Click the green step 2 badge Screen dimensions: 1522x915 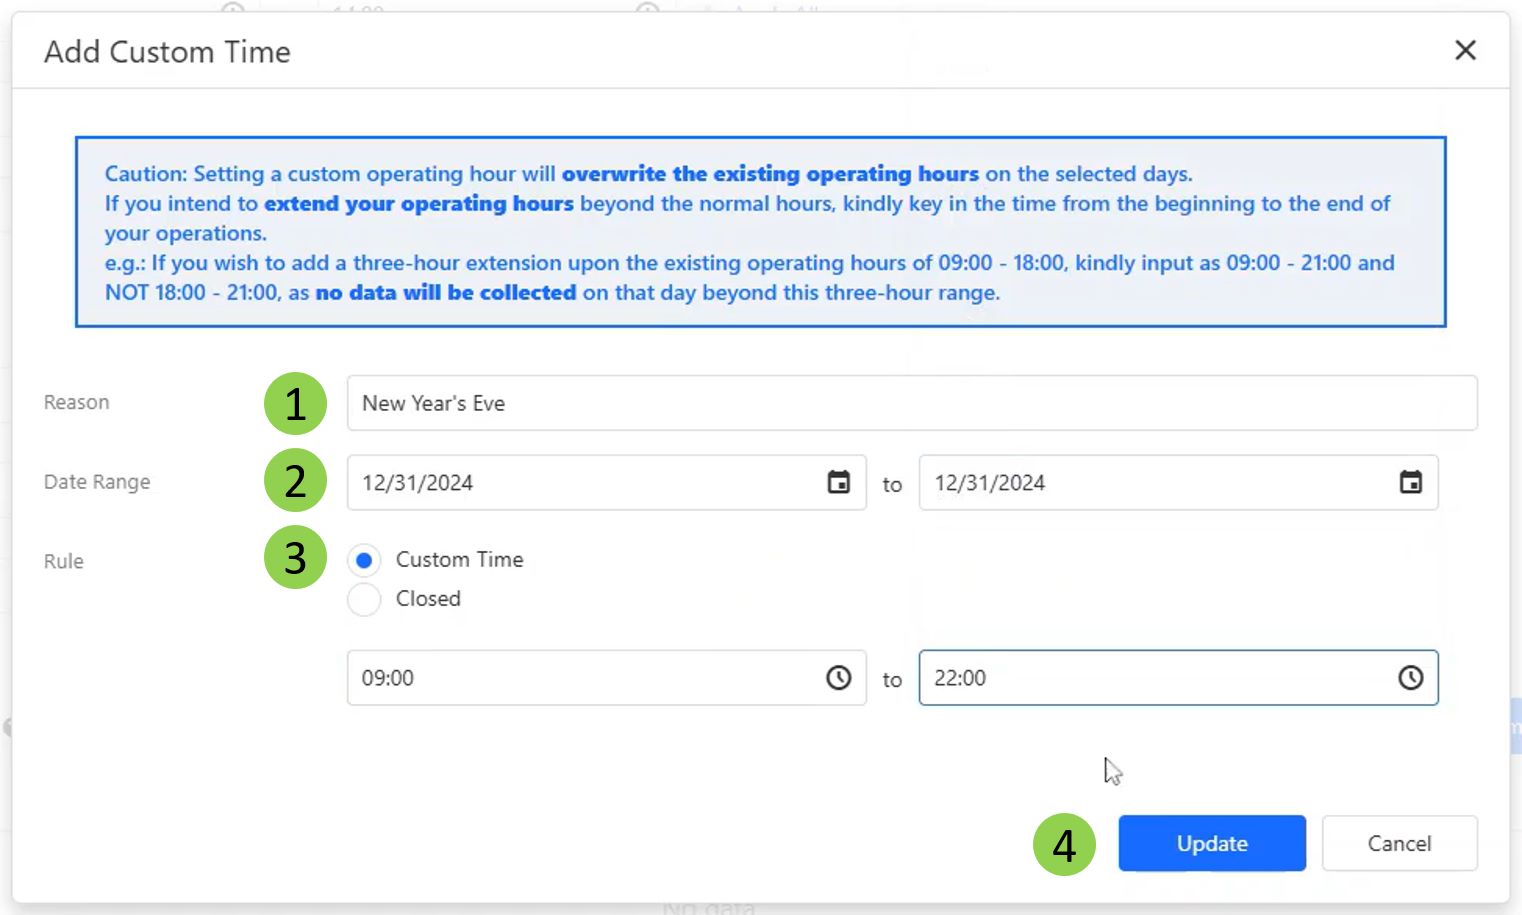[x=295, y=481]
